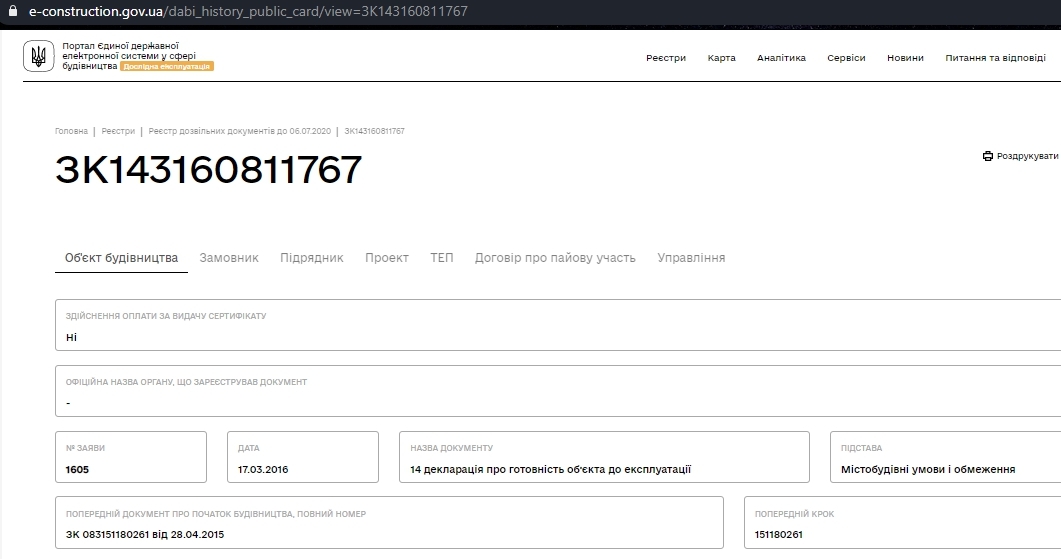This screenshot has width=1061, height=559.
Task: Click the Дослідна експлуатація badge
Action: point(167,66)
